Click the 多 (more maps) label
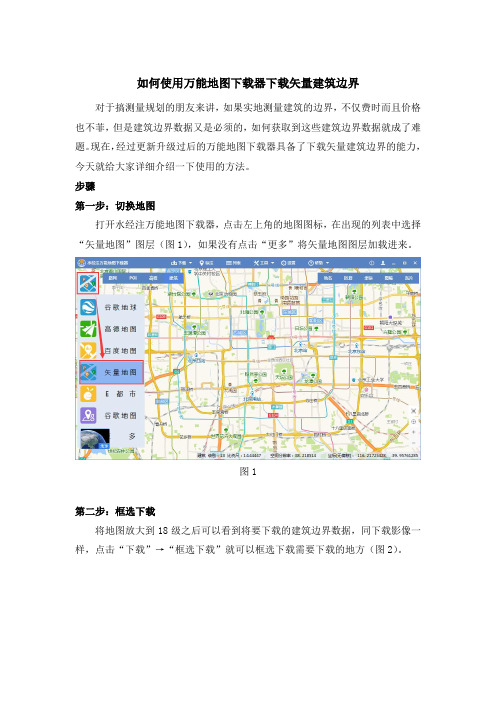This screenshot has width=496, height=702. (x=132, y=436)
